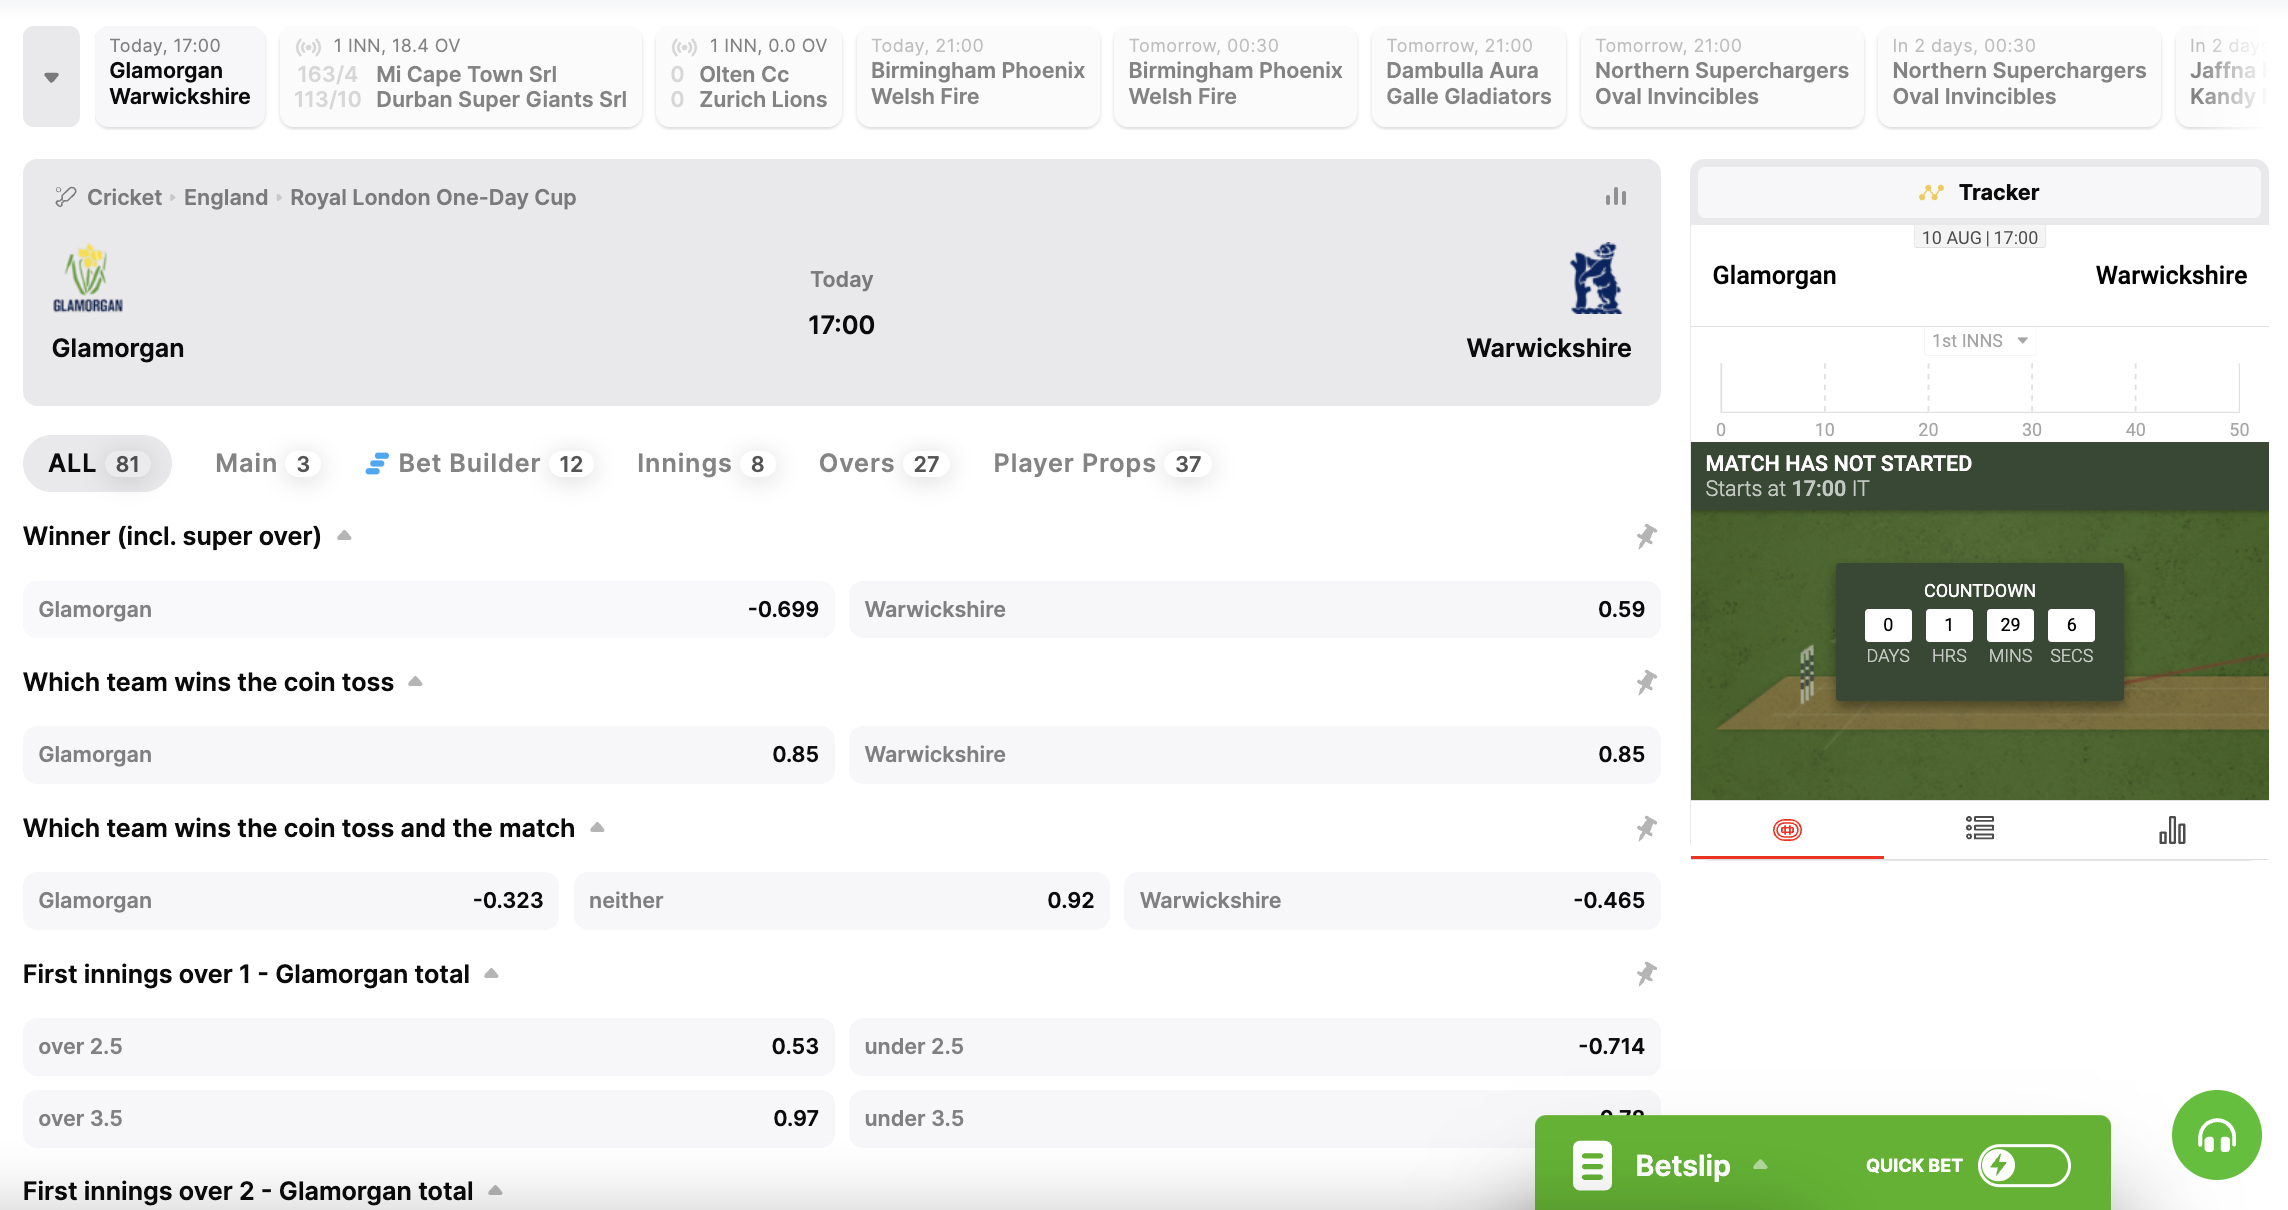Collapse coin toss and the match section
The height and width of the screenshot is (1210, 2288).
pyautogui.click(x=597, y=828)
